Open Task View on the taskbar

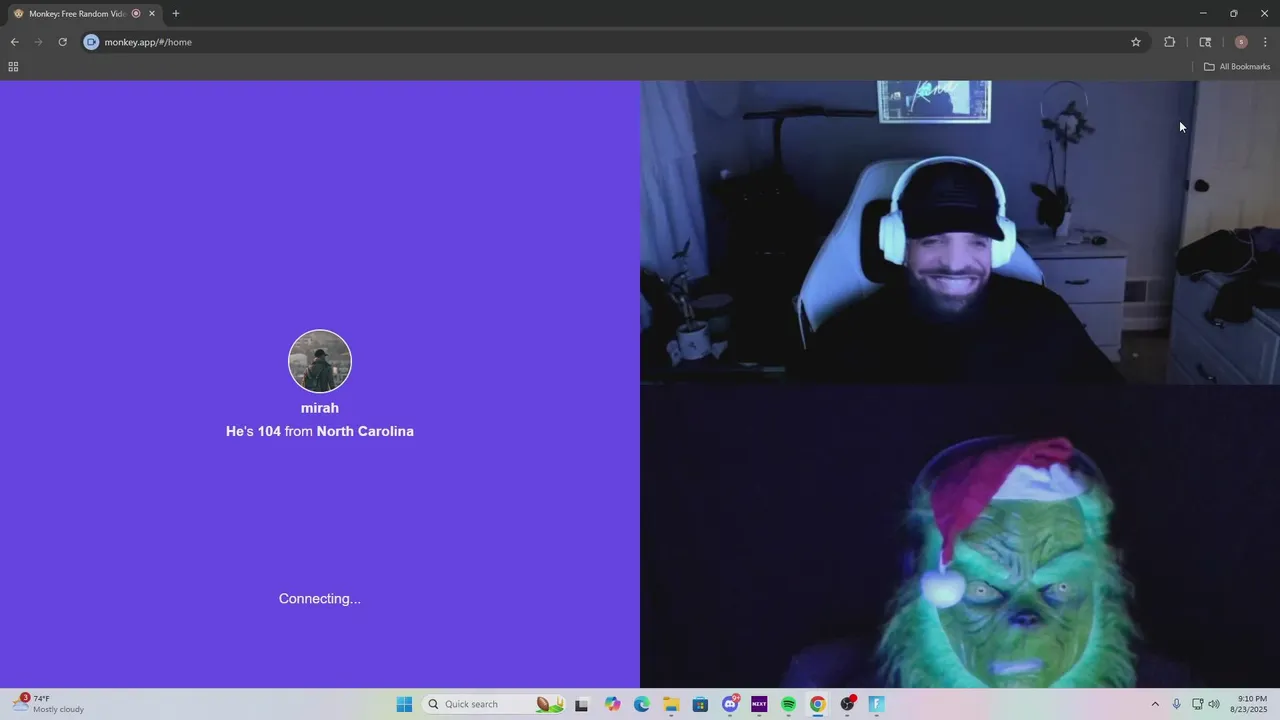pos(582,704)
